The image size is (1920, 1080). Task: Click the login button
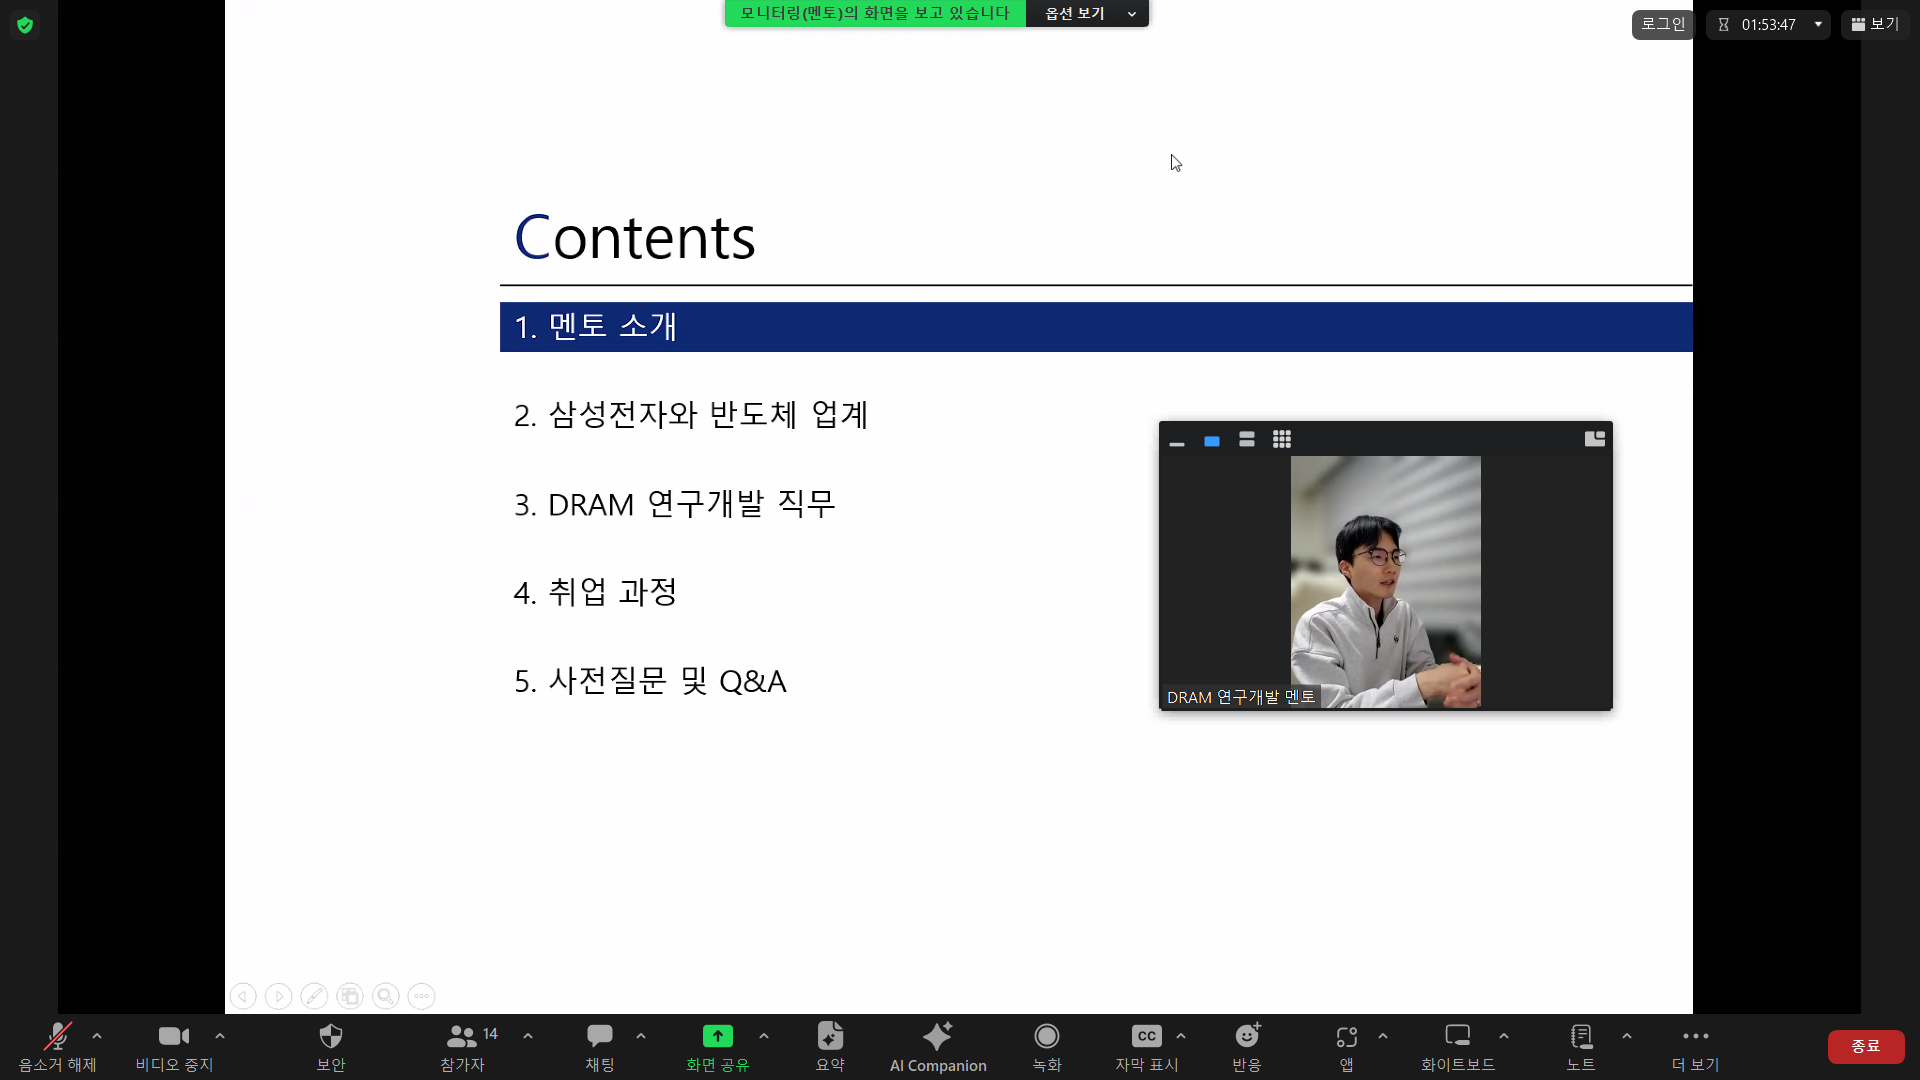[1662, 24]
